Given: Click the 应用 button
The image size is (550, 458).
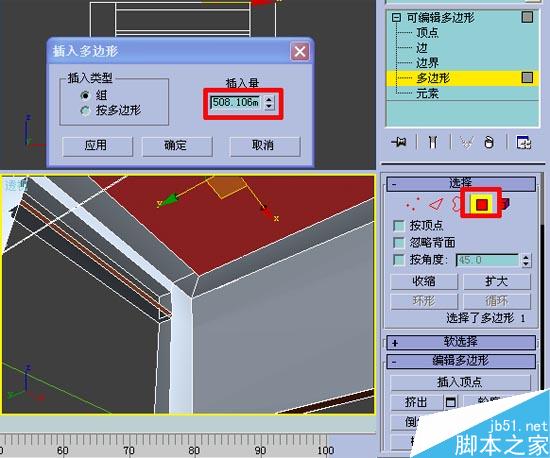Looking at the screenshot, I should click(x=97, y=146).
